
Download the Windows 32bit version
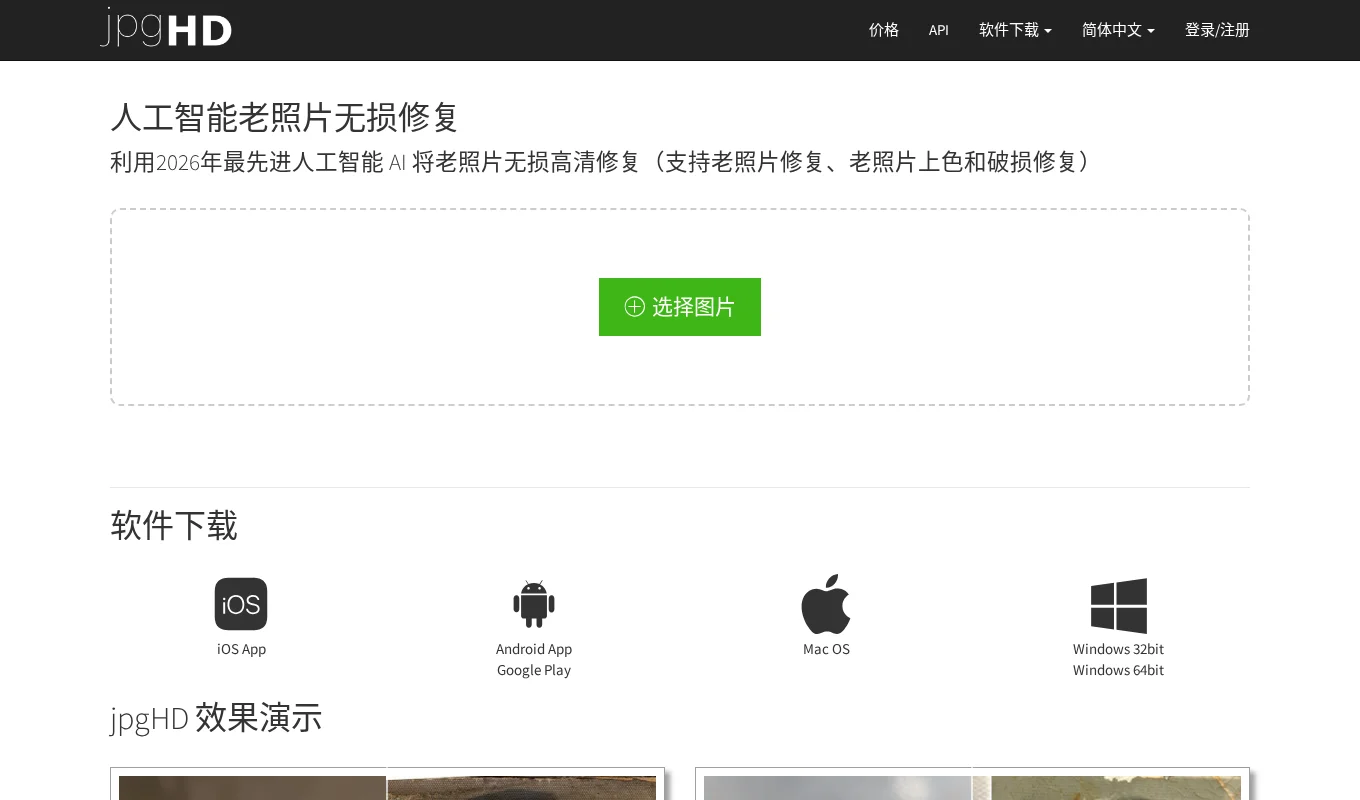pos(1118,649)
